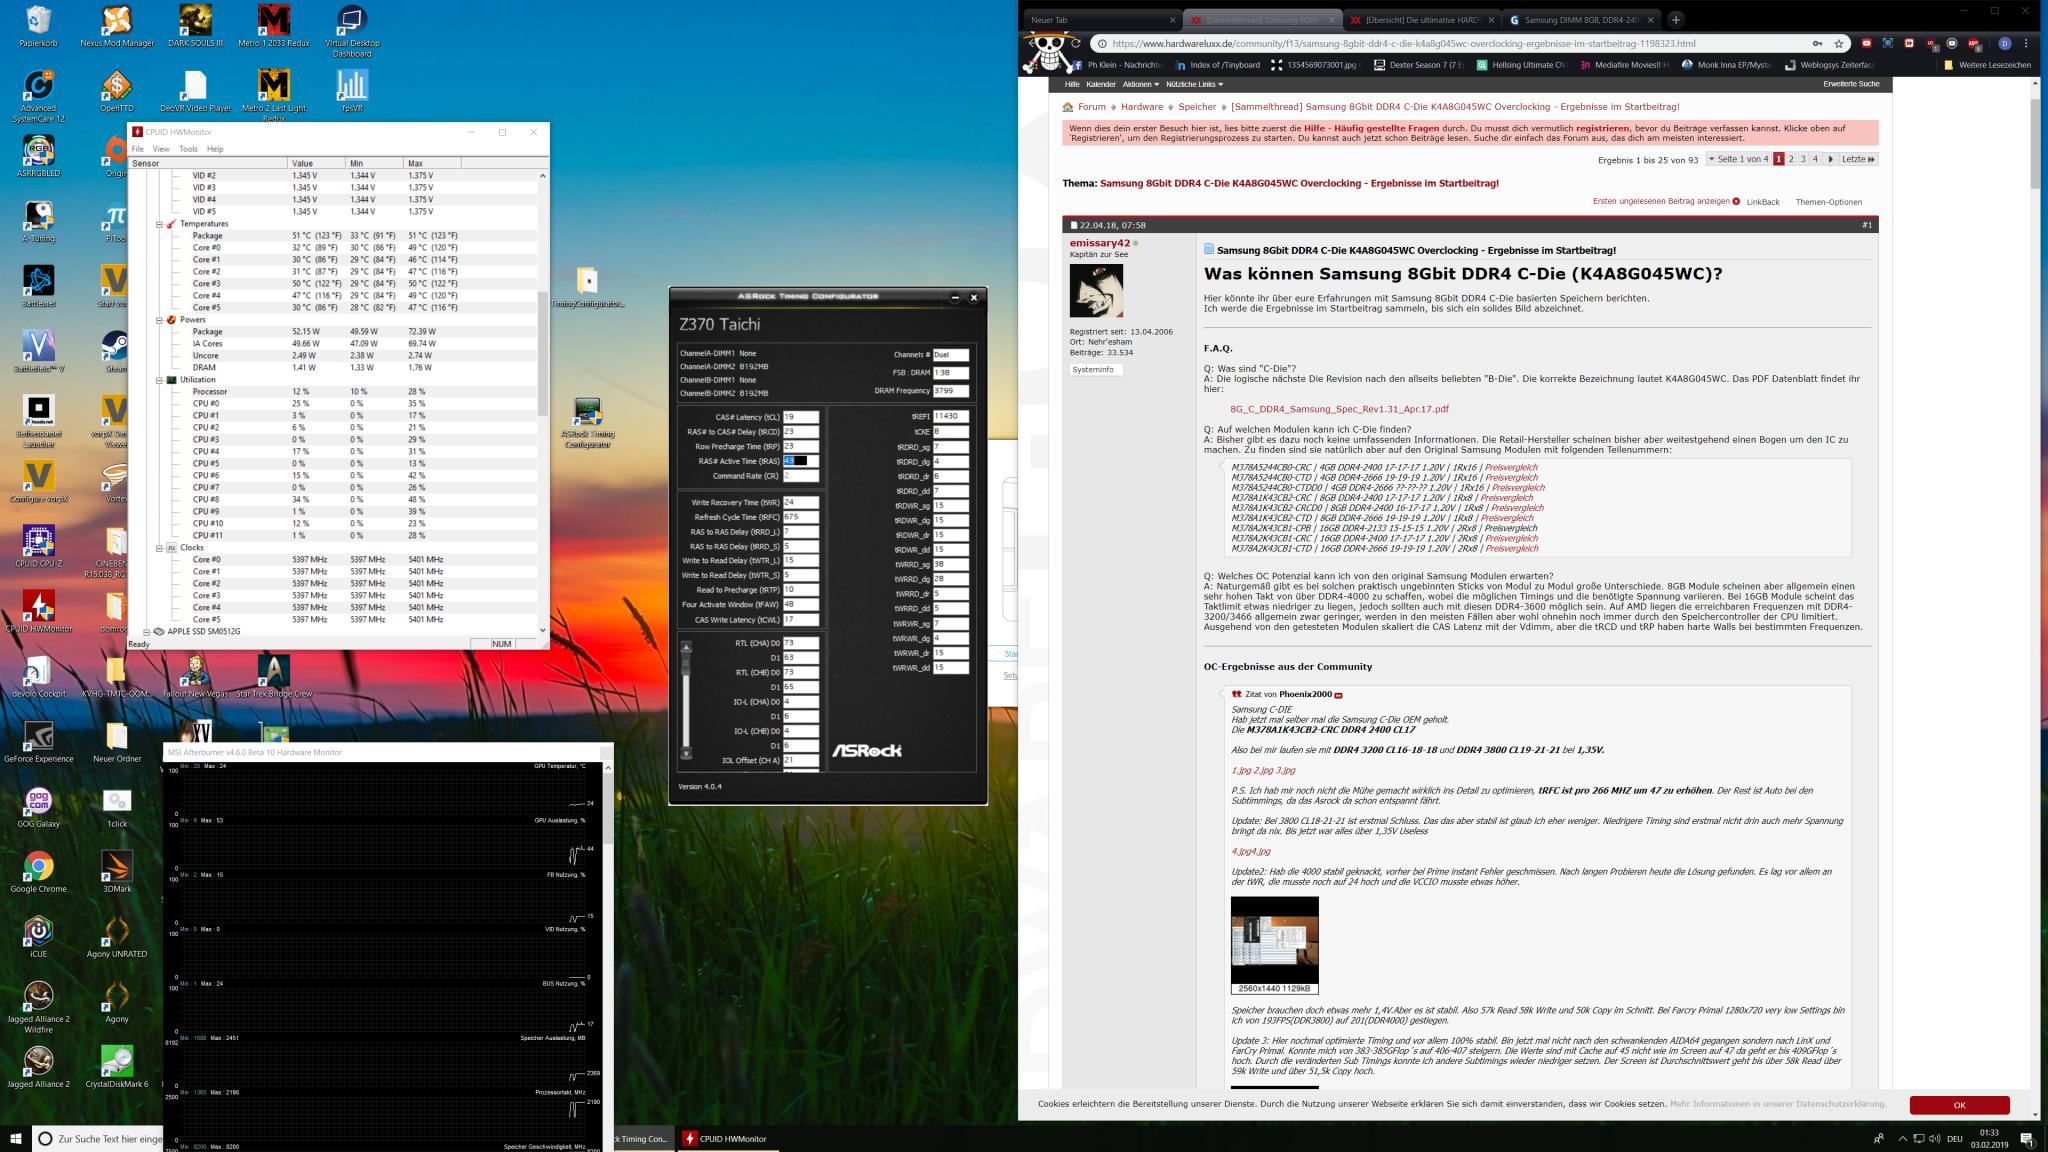
Task: Select the fpsVR desktop icon
Action: [x=351, y=92]
